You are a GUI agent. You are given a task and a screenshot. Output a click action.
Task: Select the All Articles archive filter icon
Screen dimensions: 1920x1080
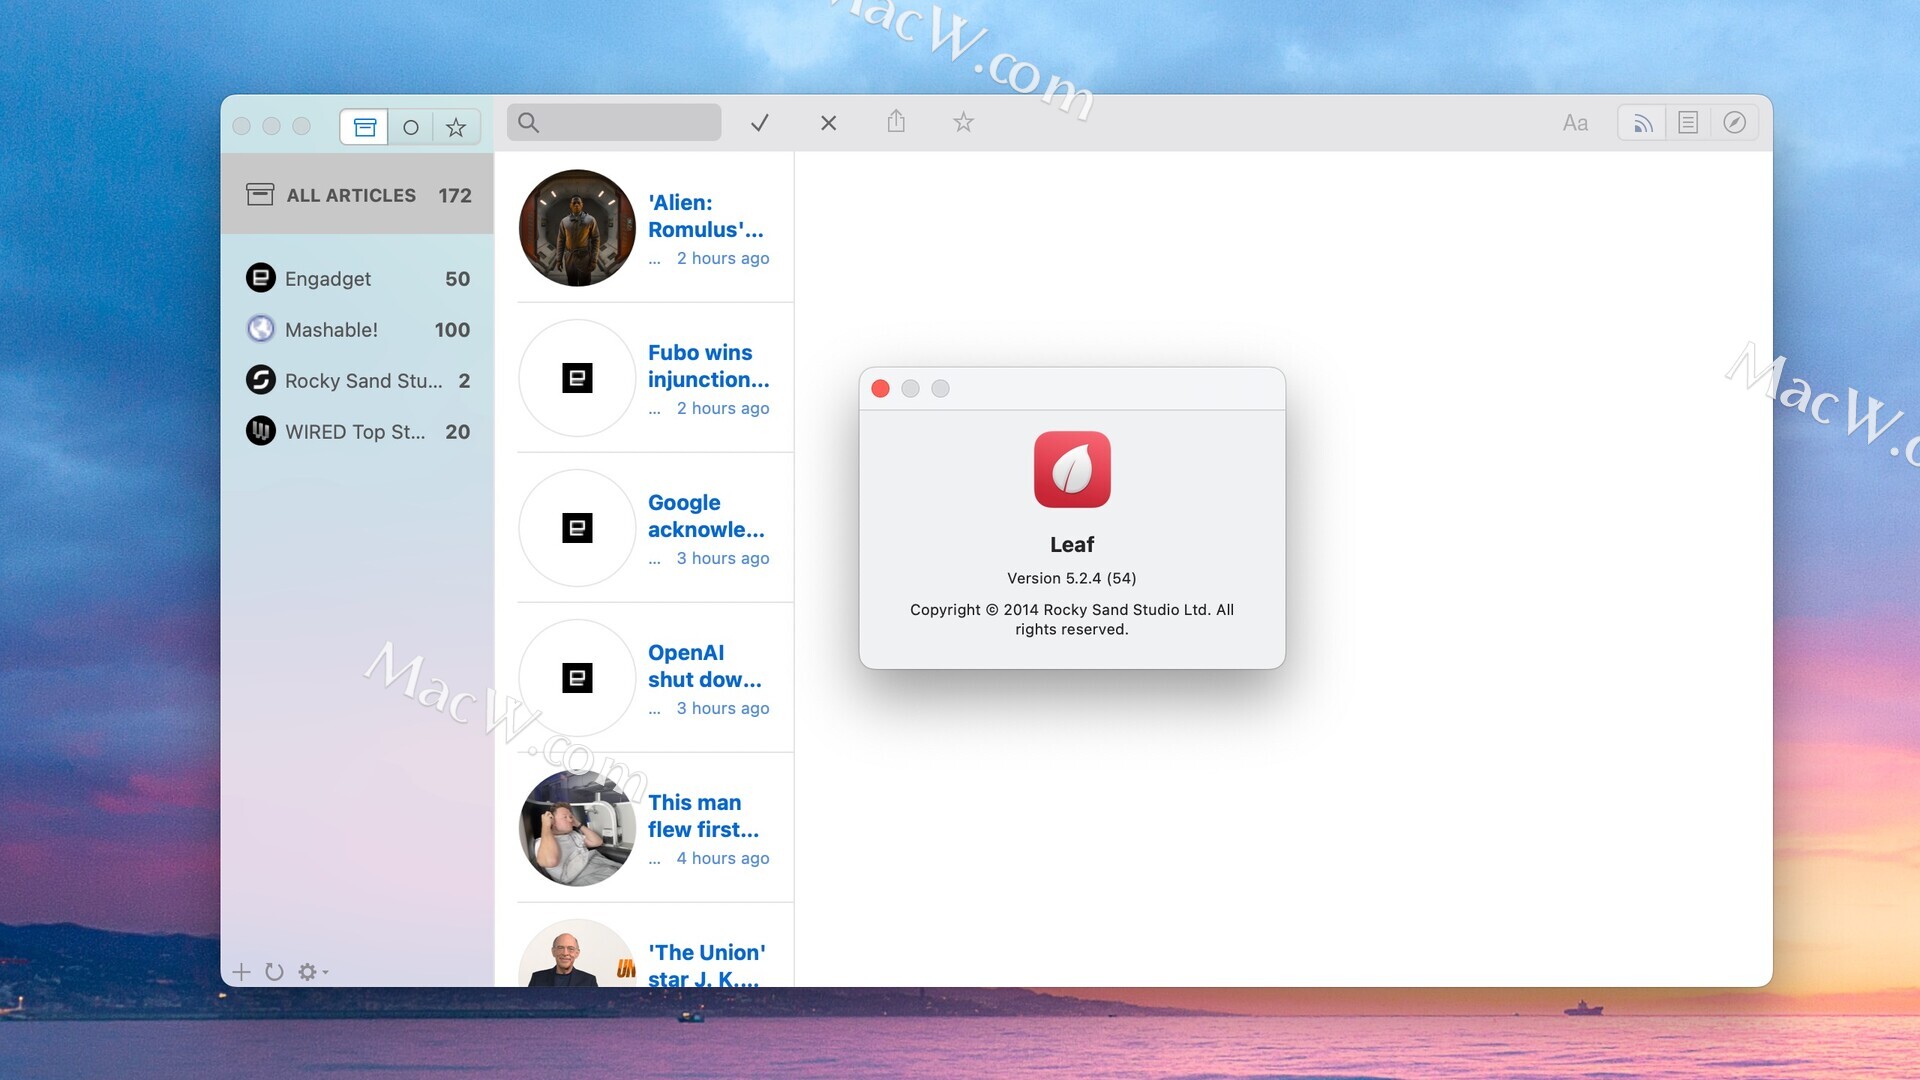pos(364,127)
